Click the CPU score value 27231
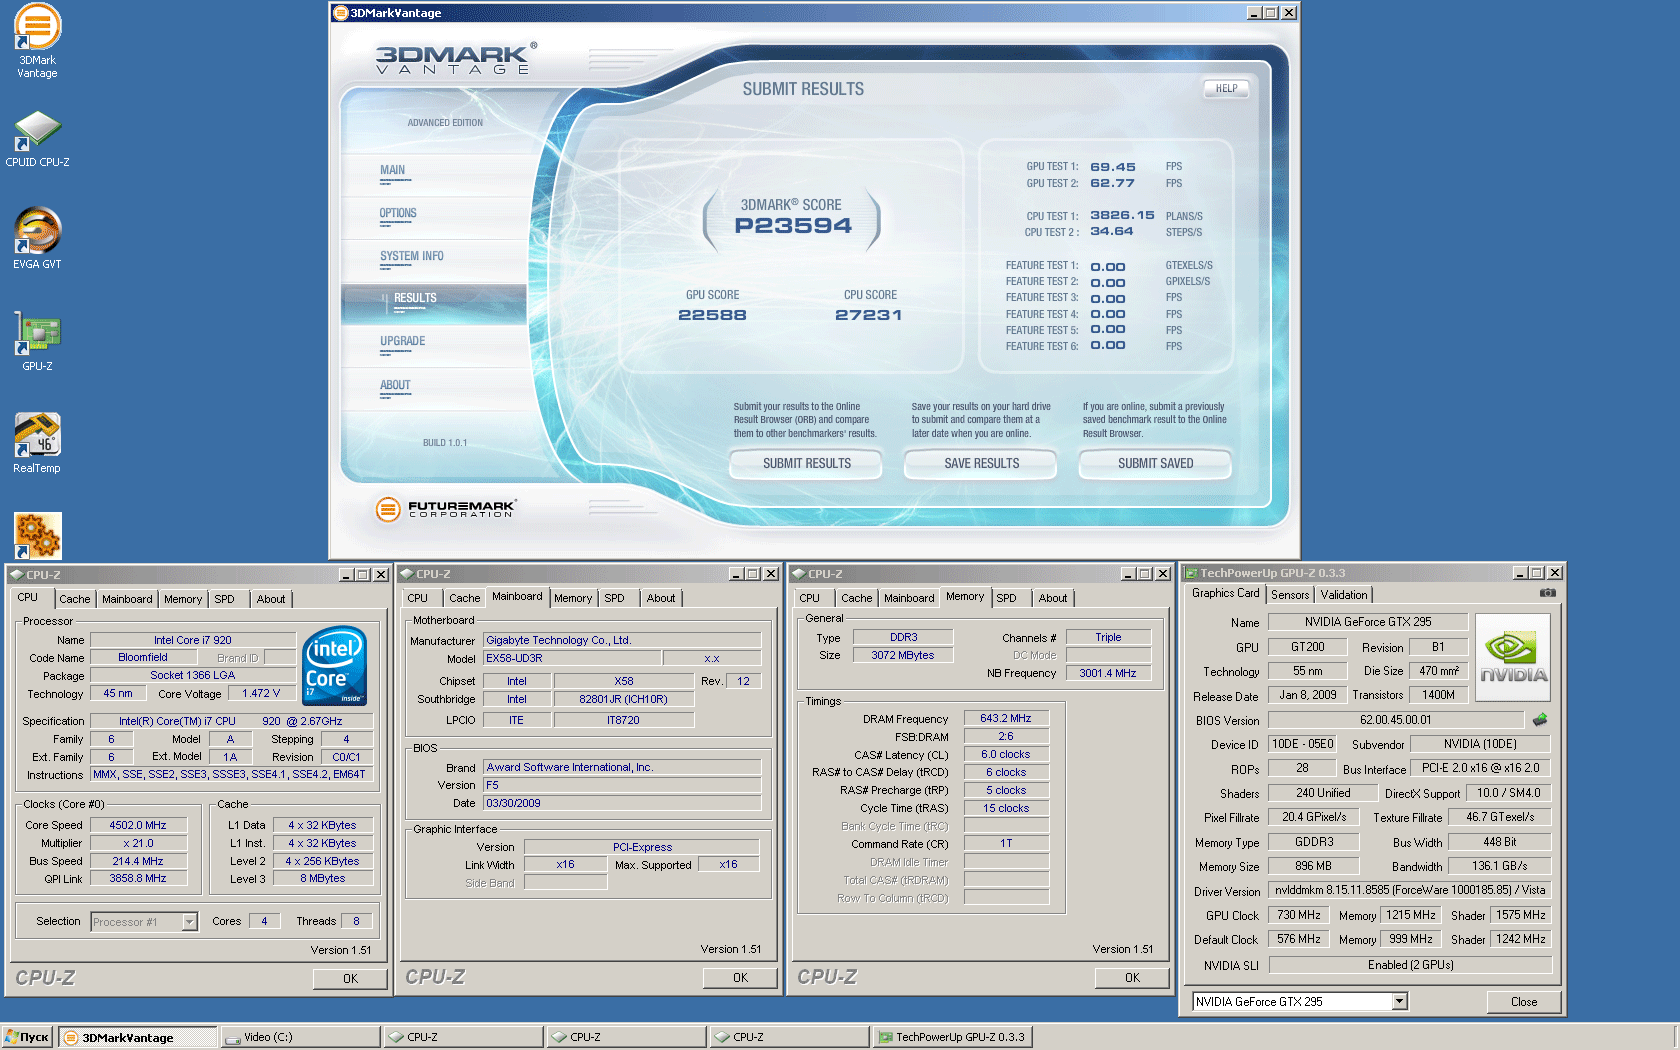Viewport: 1680px width, 1050px height. [868, 315]
